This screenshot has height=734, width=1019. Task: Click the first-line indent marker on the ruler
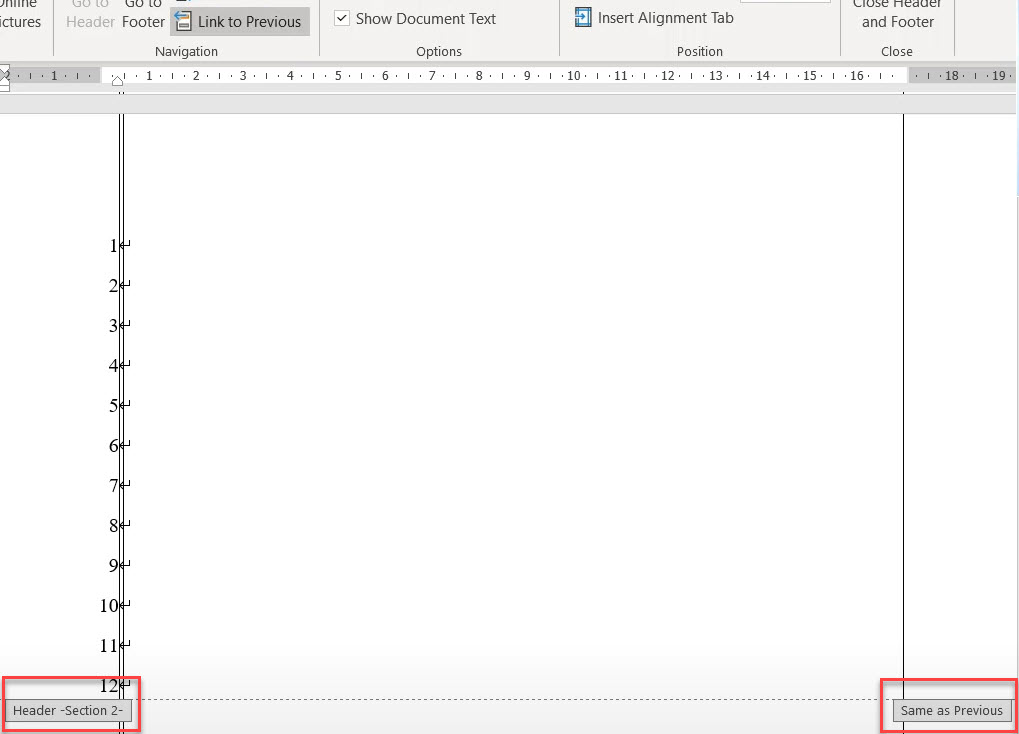[119, 80]
